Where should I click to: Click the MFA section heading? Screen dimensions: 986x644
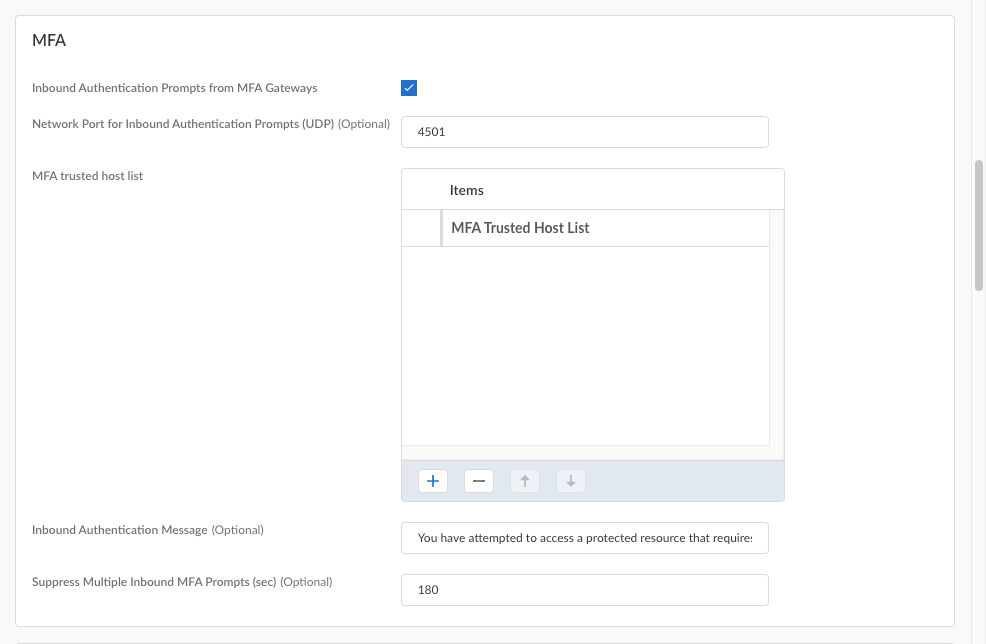click(49, 41)
